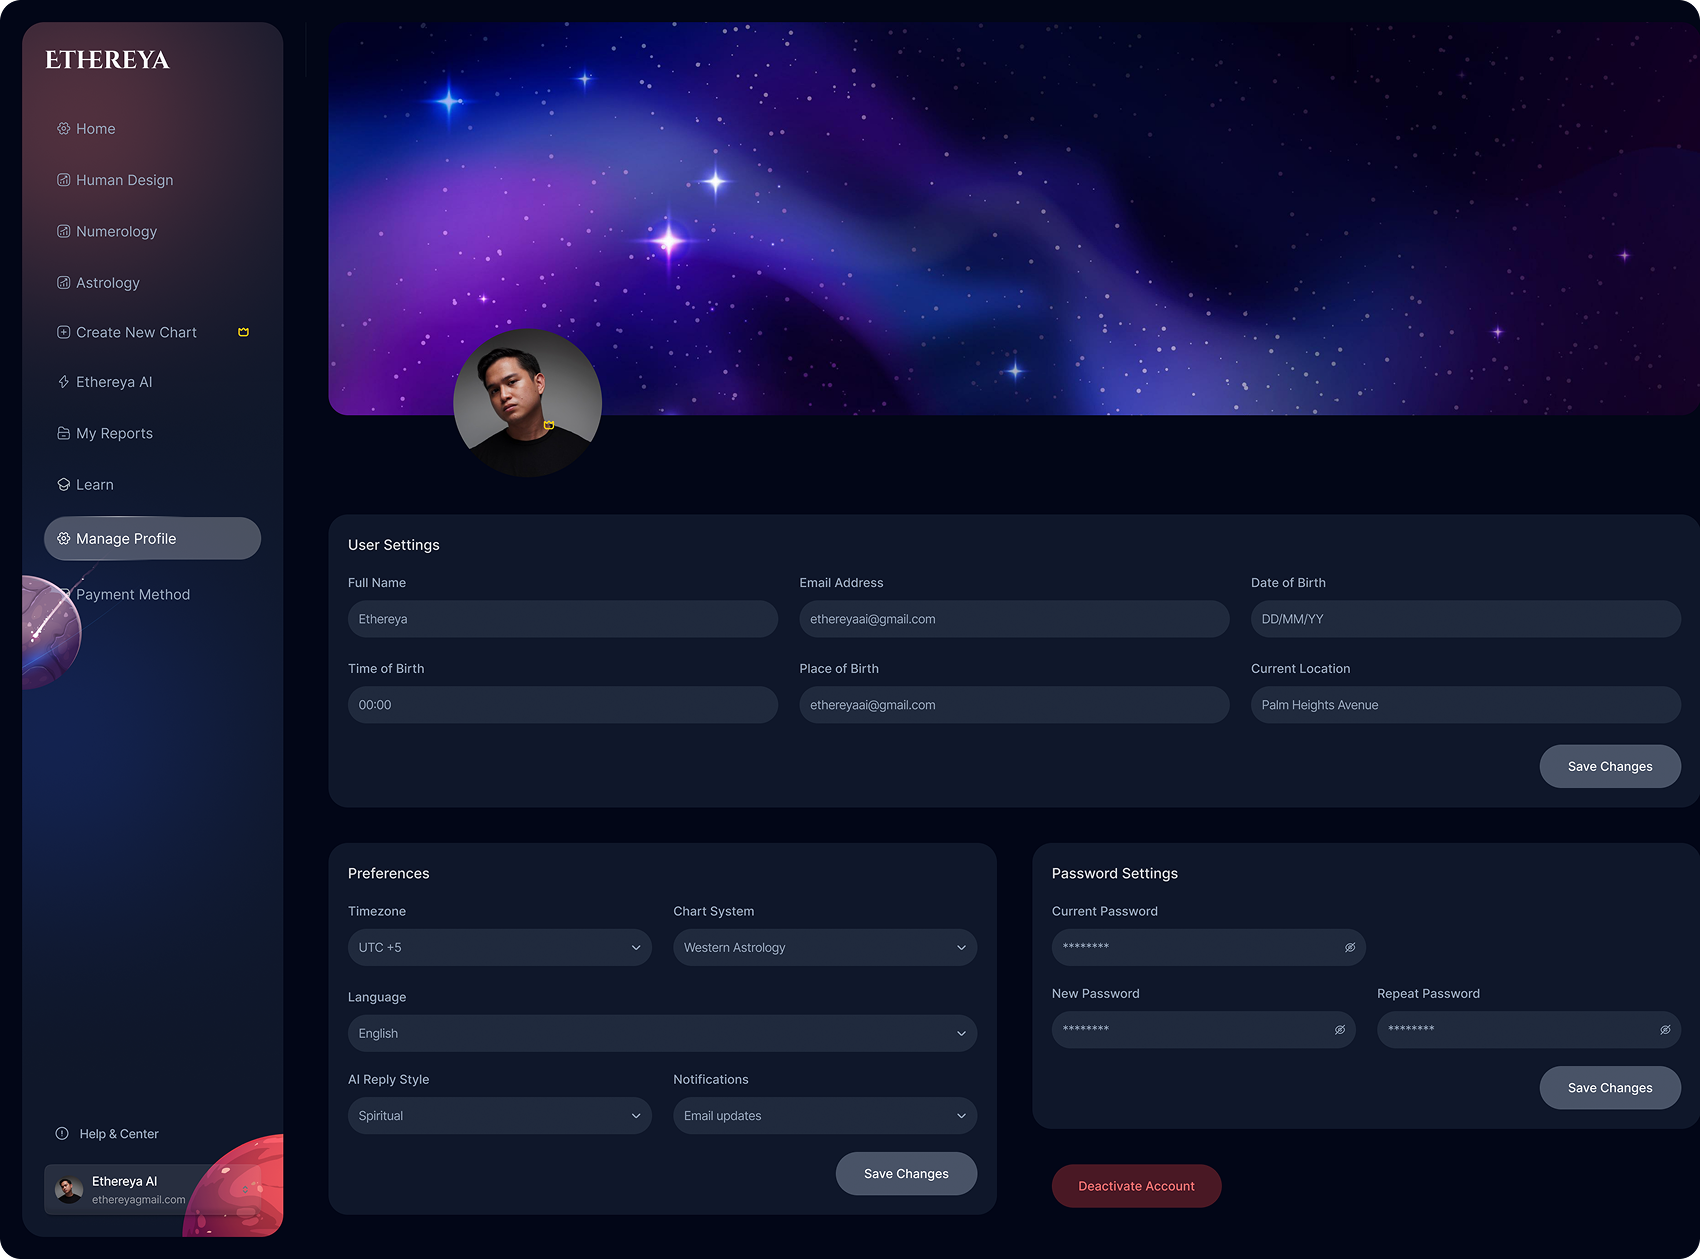Click the Time of Birth field
The width and height of the screenshot is (1700, 1260).
(563, 705)
